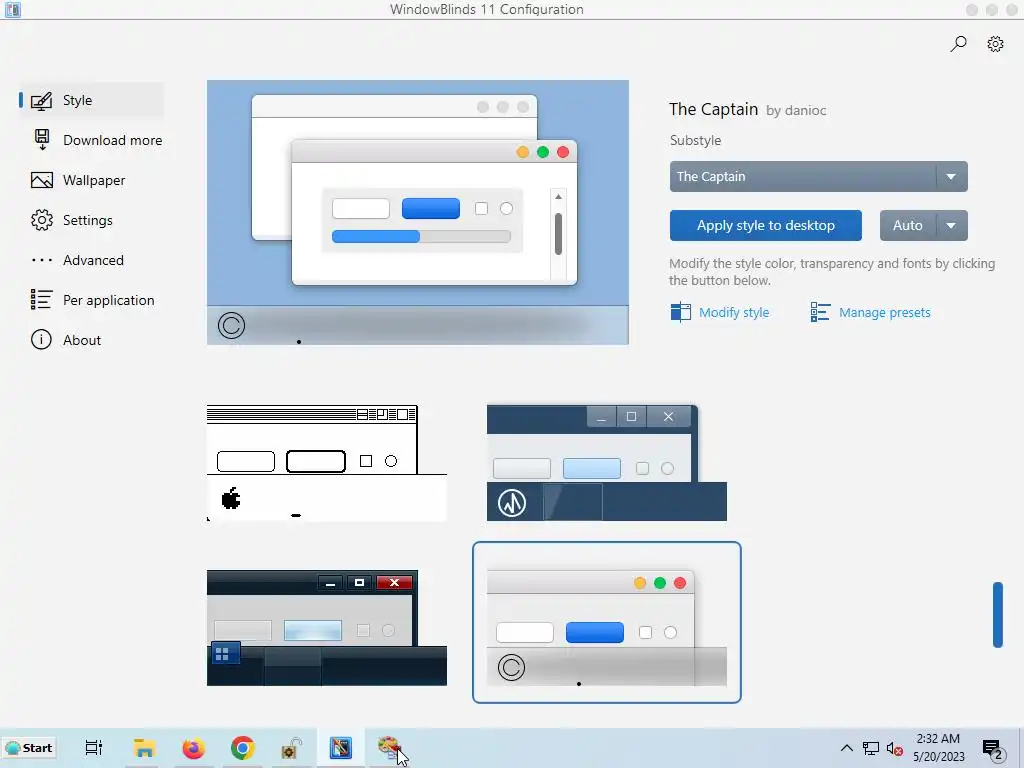Screen dimensions: 1024x768
Task: Click the muted volume tray icon
Action: (895, 748)
